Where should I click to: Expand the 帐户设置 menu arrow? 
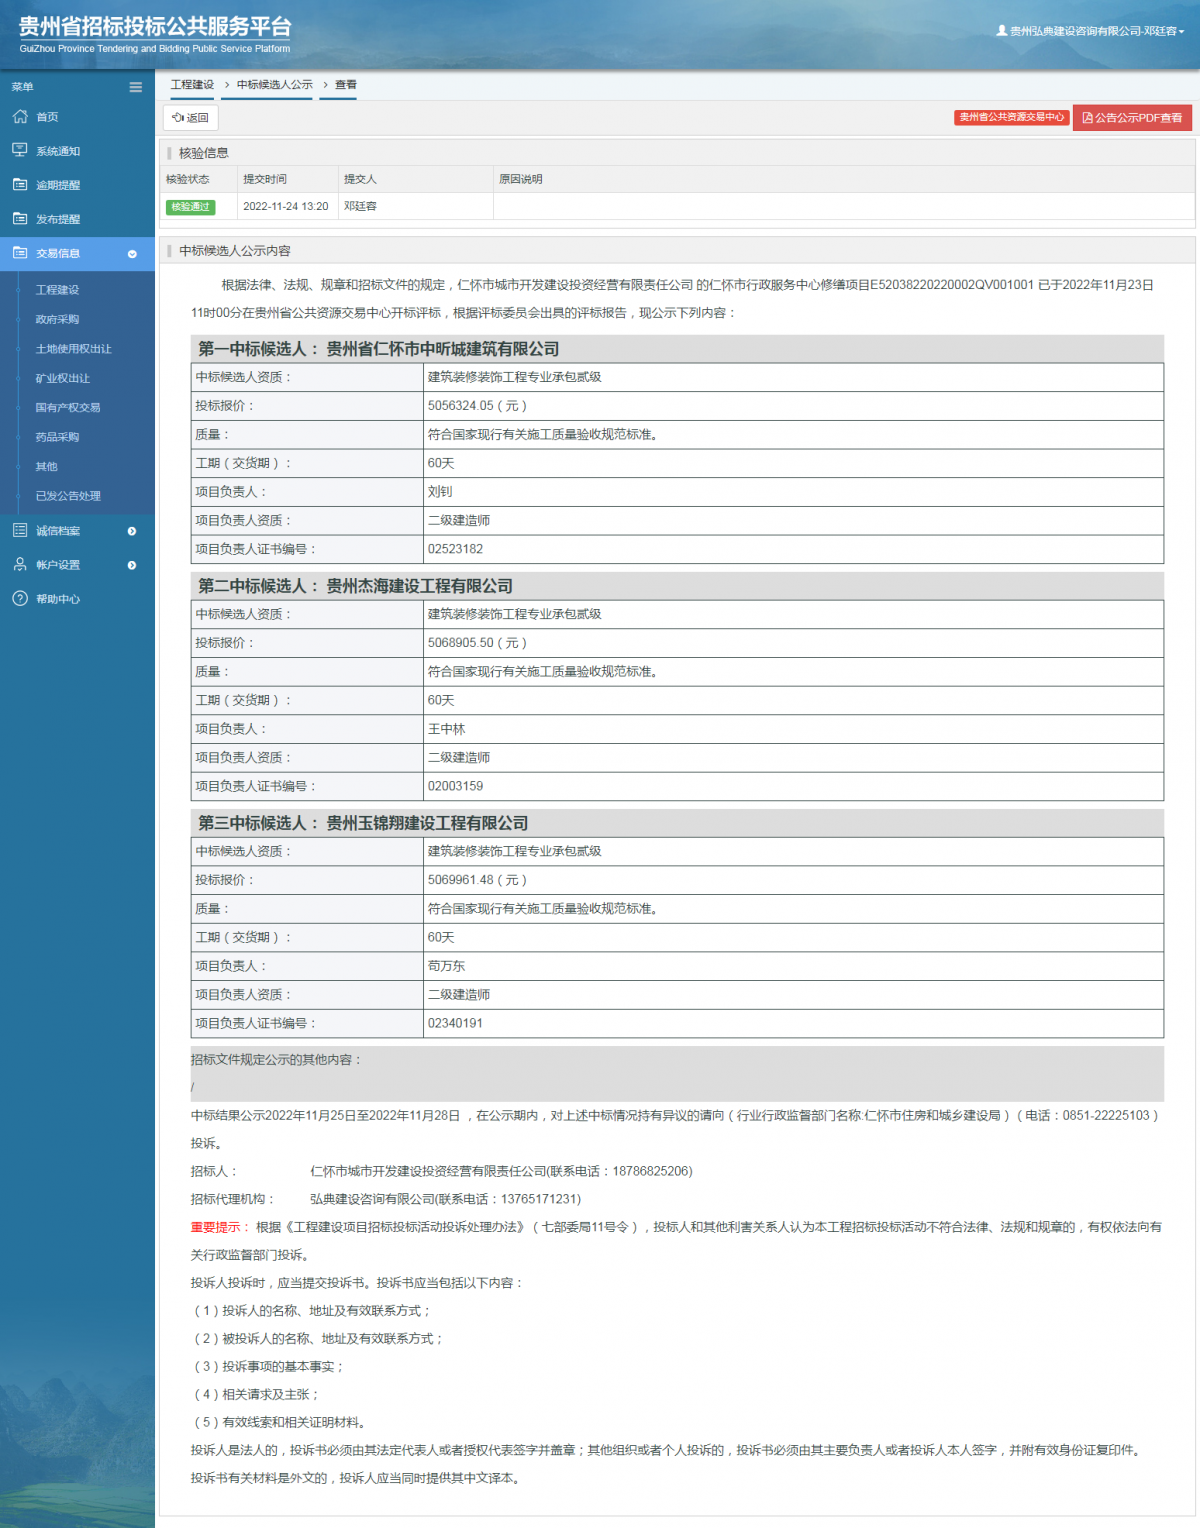coord(132,565)
